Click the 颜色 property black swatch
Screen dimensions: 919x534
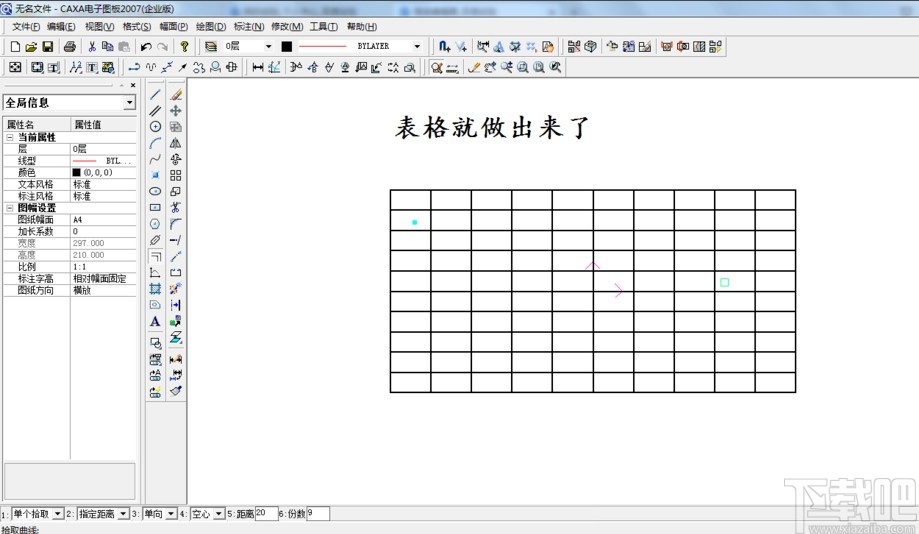pyautogui.click(x=76, y=172)
